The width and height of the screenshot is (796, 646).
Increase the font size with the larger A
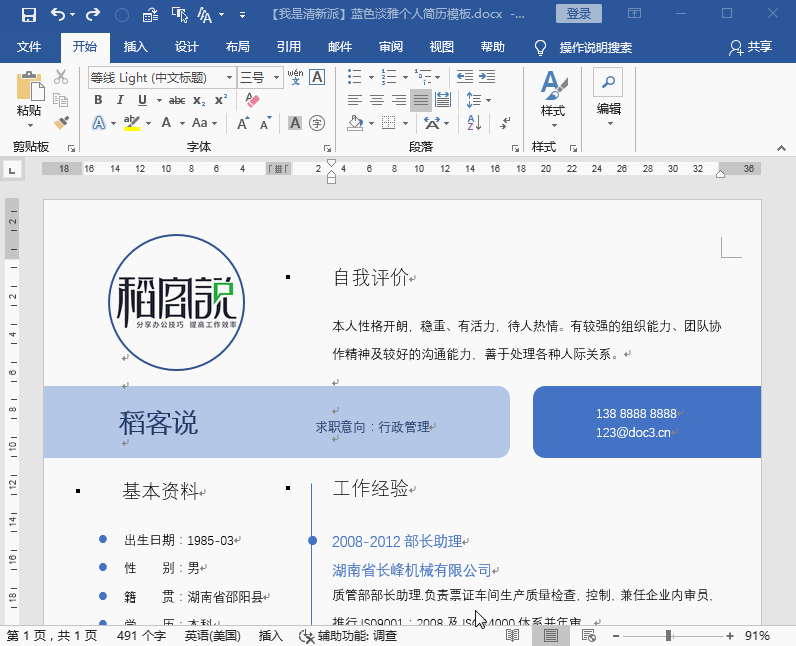pos(243,123)
